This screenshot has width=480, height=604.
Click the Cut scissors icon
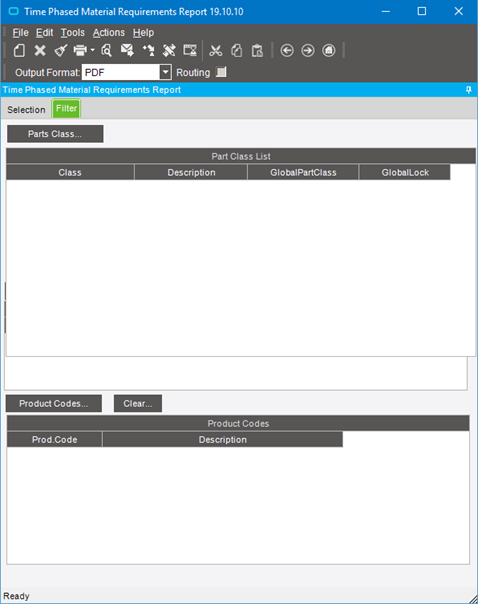[x=215, y=50]
